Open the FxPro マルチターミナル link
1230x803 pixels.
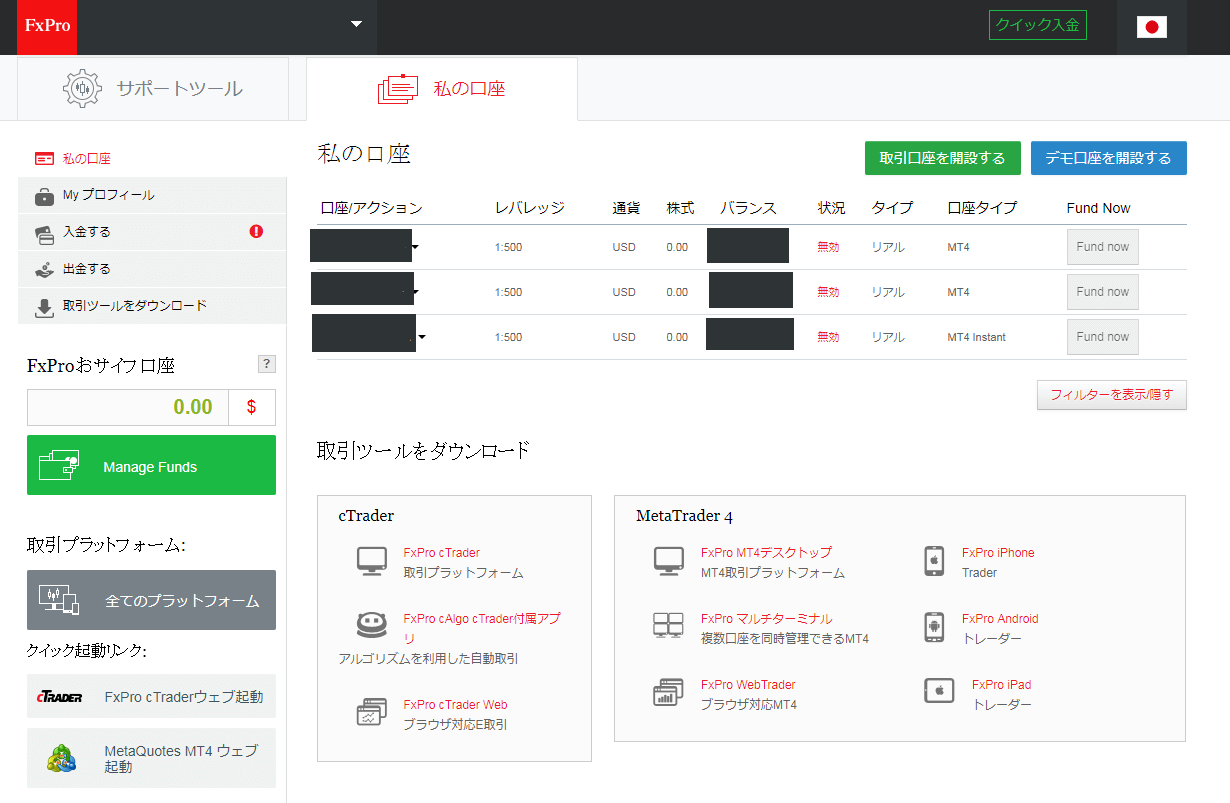tap(766, 619)
